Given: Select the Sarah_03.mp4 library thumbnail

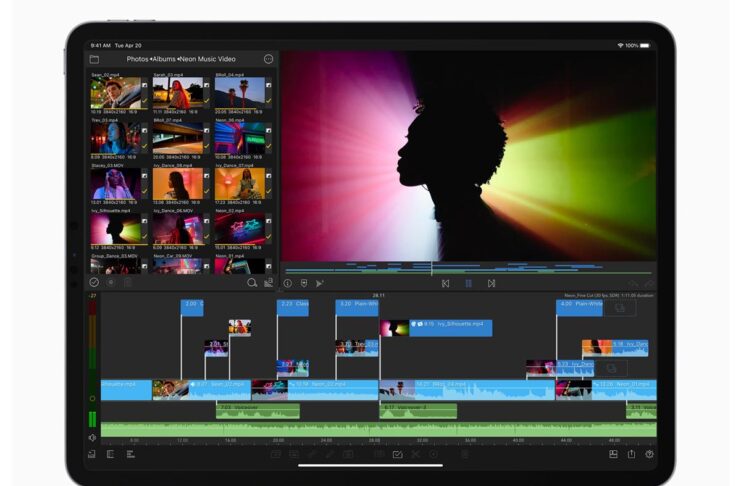Looking at the screenshot, I should pyautogui.click(x=178, y=93).
